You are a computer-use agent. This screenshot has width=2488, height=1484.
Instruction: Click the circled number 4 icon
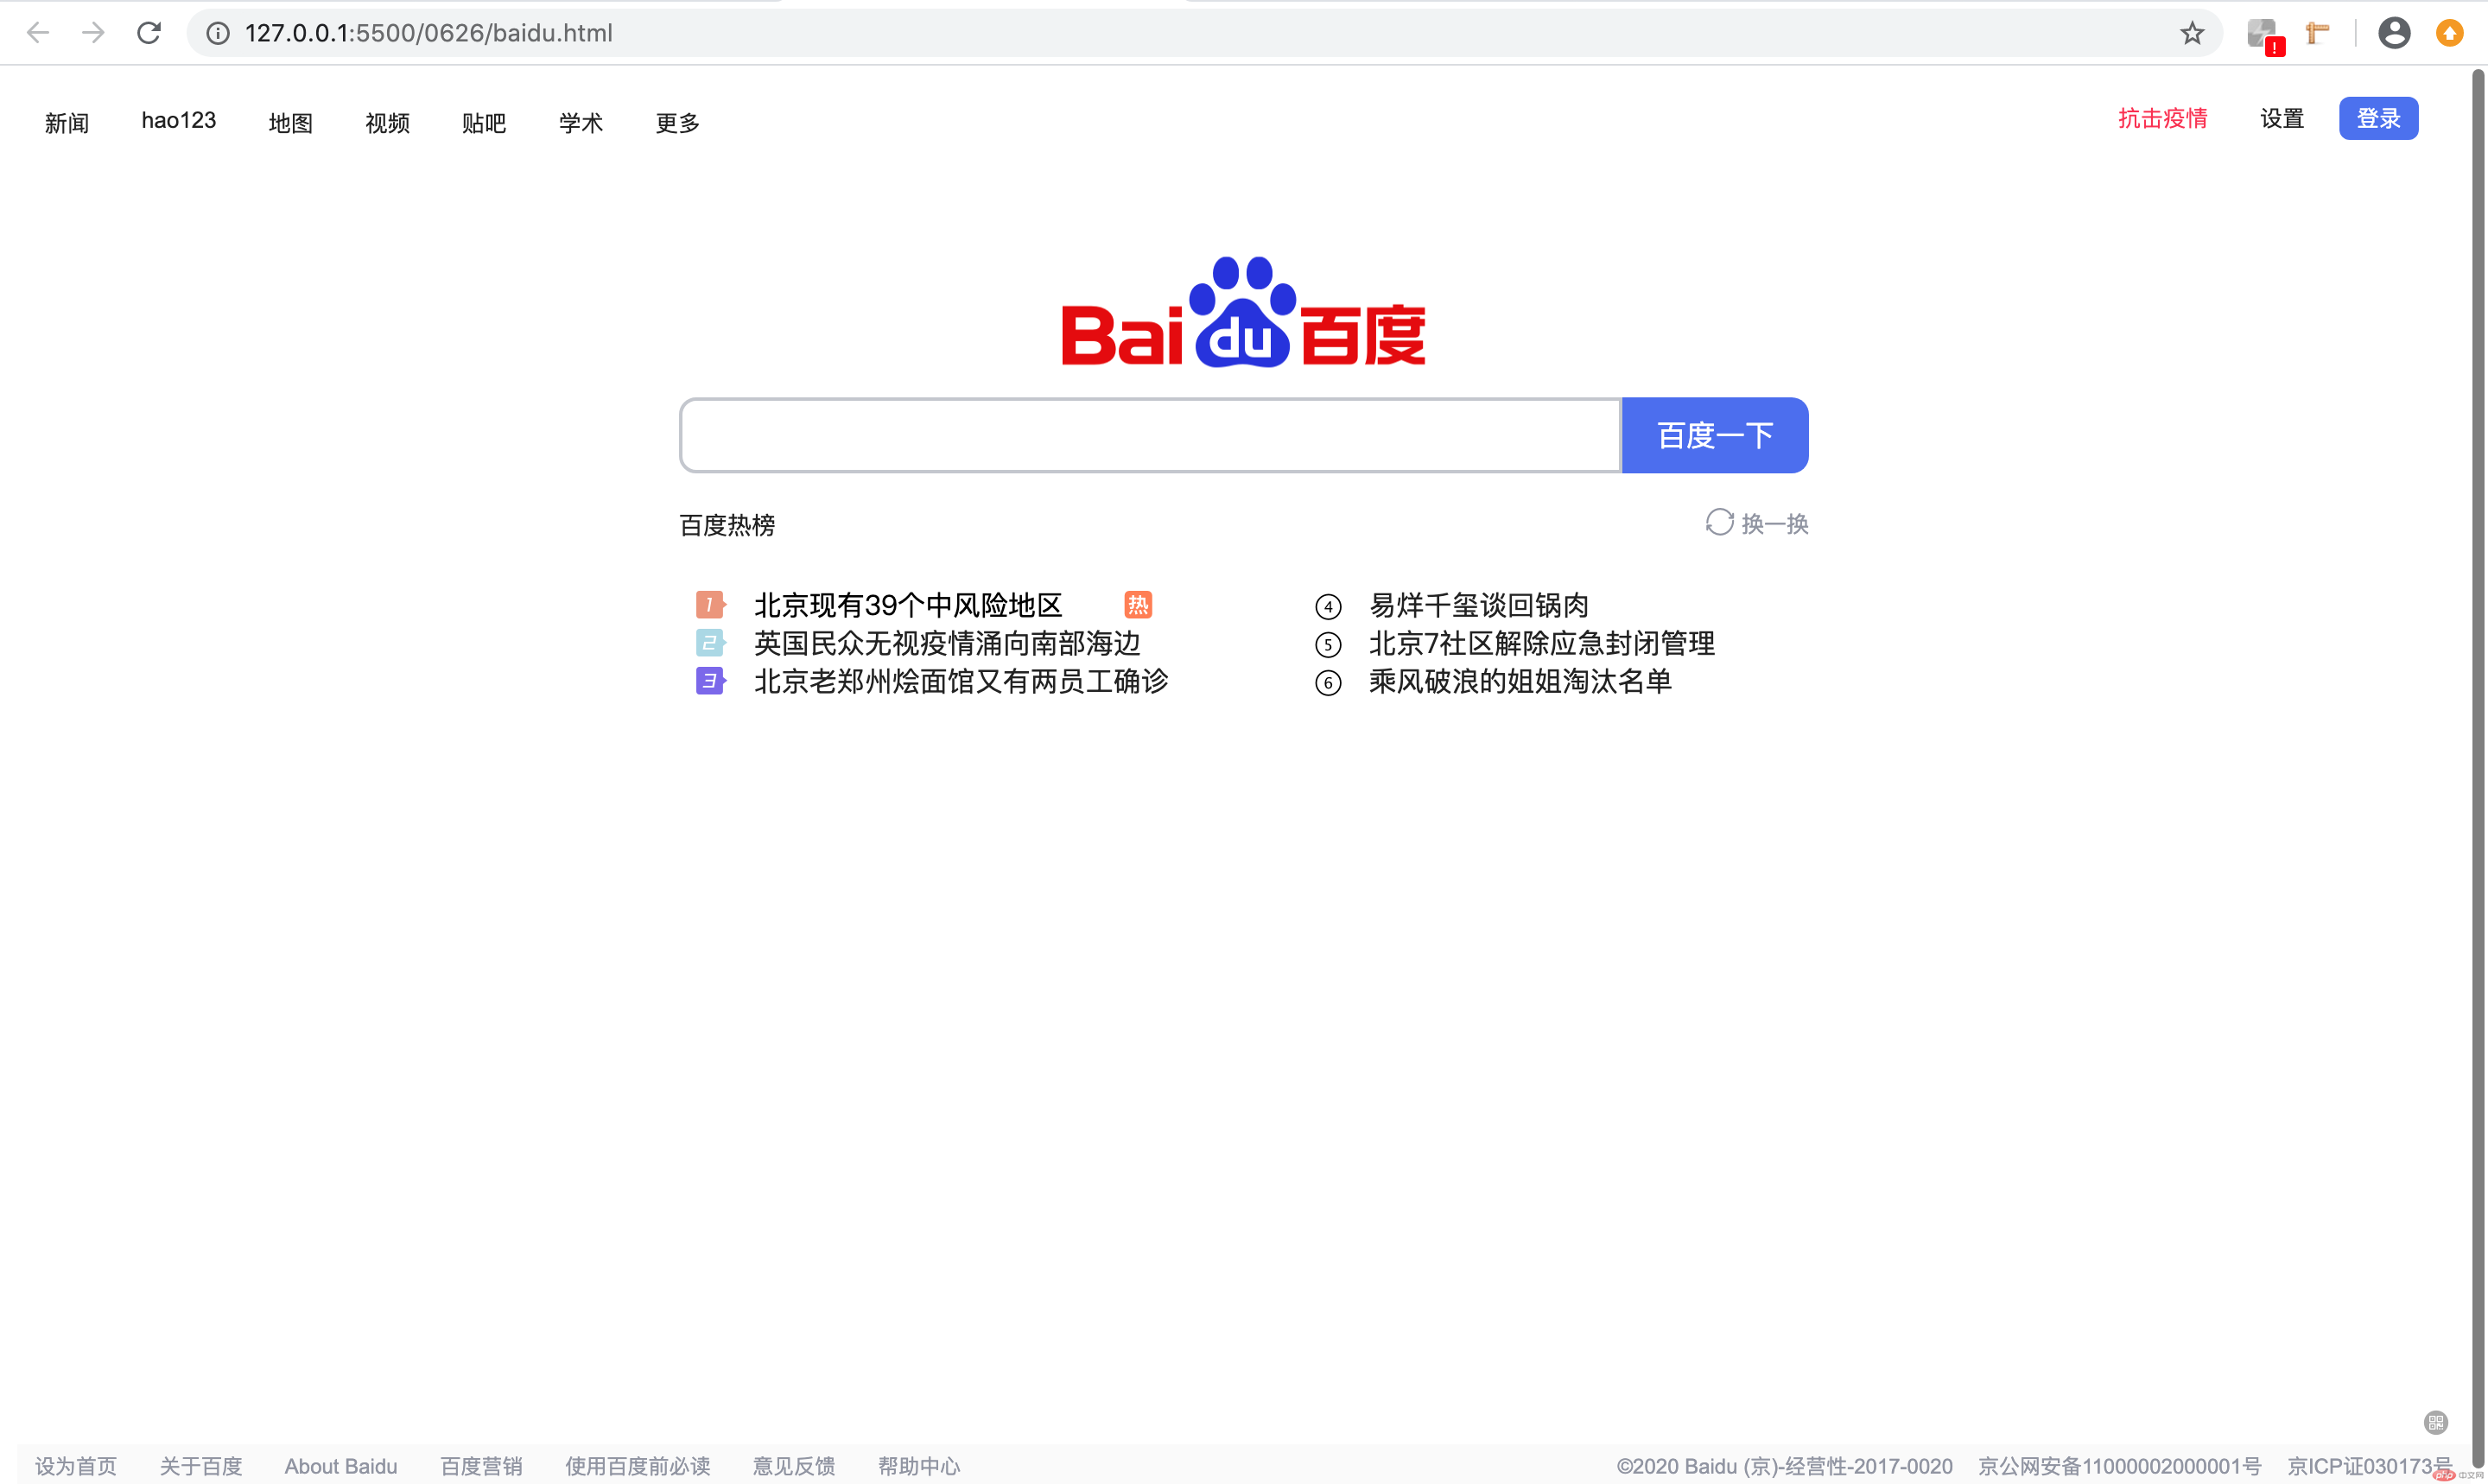[1328, 606]
